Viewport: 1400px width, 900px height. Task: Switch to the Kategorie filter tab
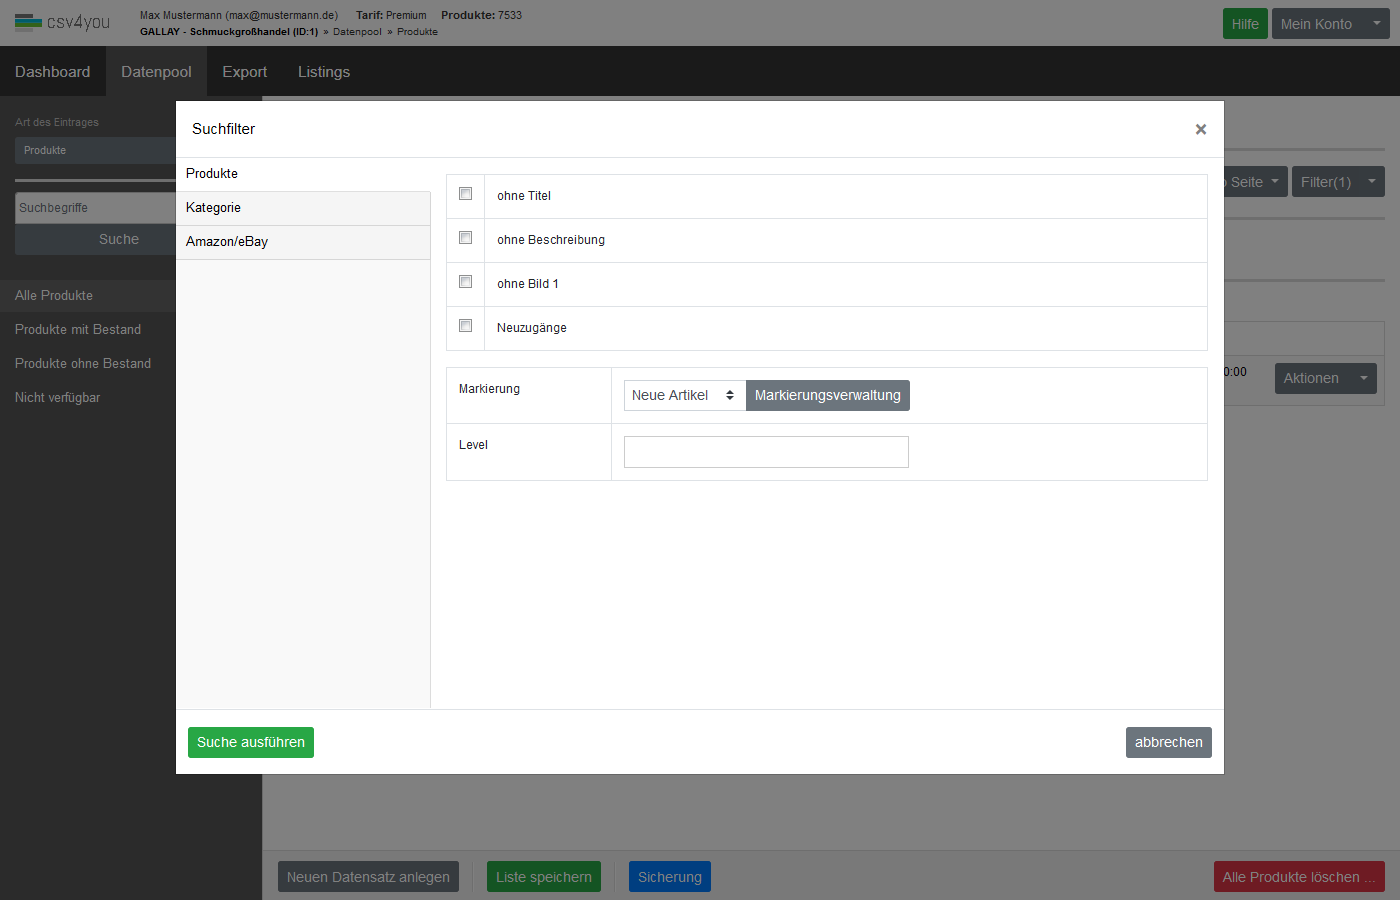pyautogui.click(x=303, y=208)
